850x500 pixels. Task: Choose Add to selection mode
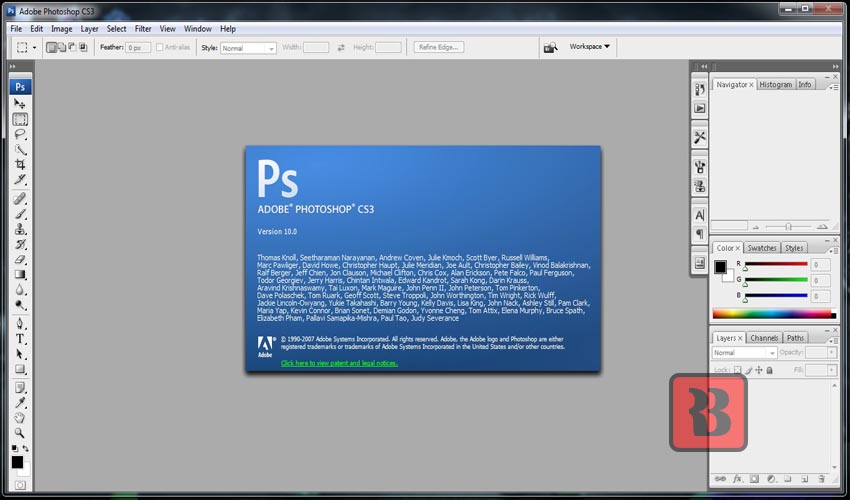coord(62,47)
